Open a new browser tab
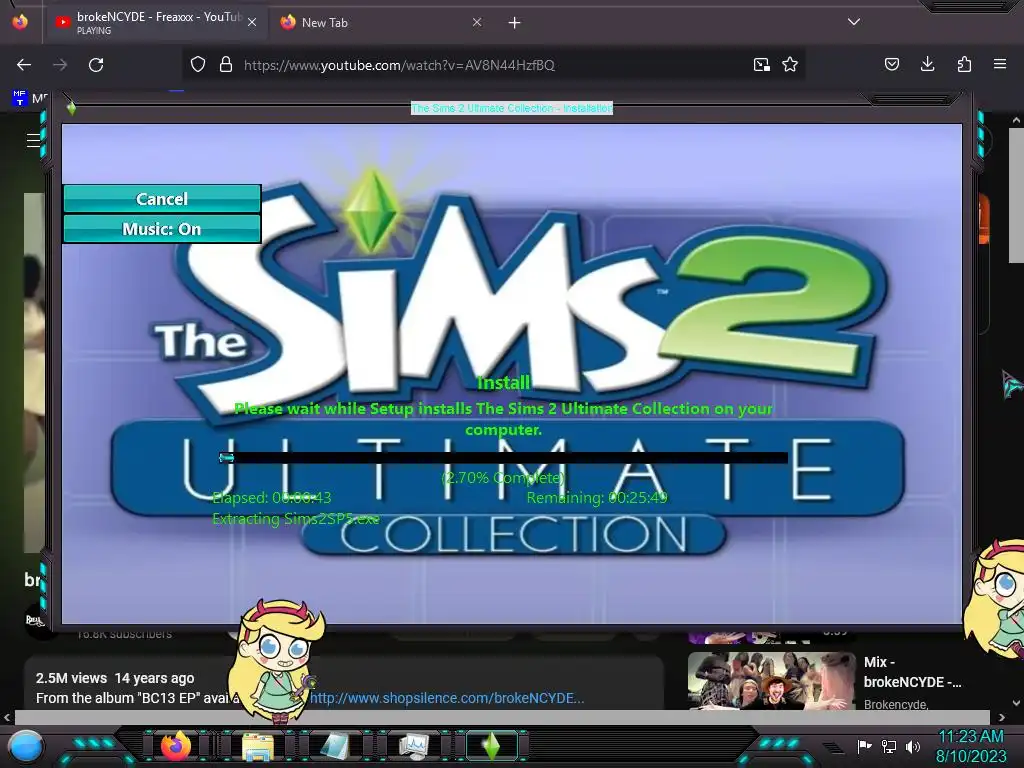The image size is (1024, 768). [515, 23]
